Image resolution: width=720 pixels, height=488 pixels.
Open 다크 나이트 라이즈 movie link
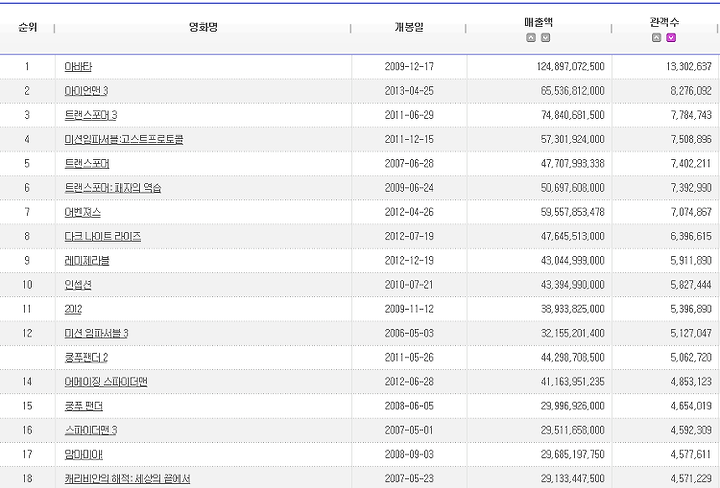103,236
